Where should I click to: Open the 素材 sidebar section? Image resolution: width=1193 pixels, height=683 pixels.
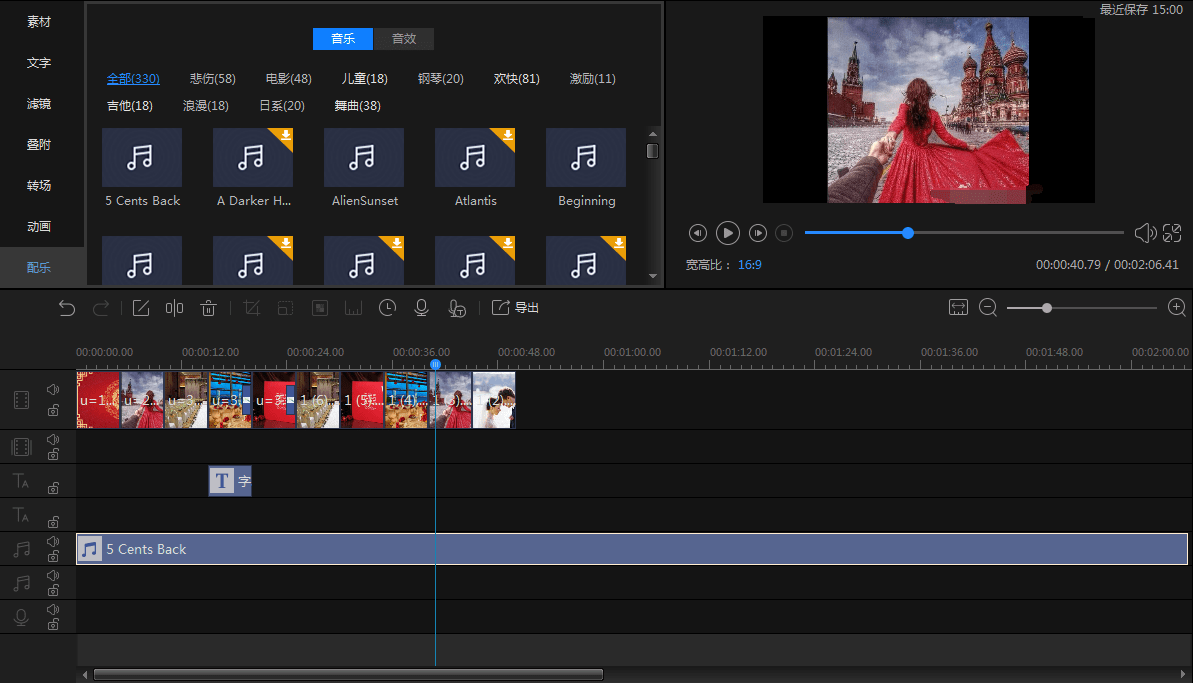(39, 22)
